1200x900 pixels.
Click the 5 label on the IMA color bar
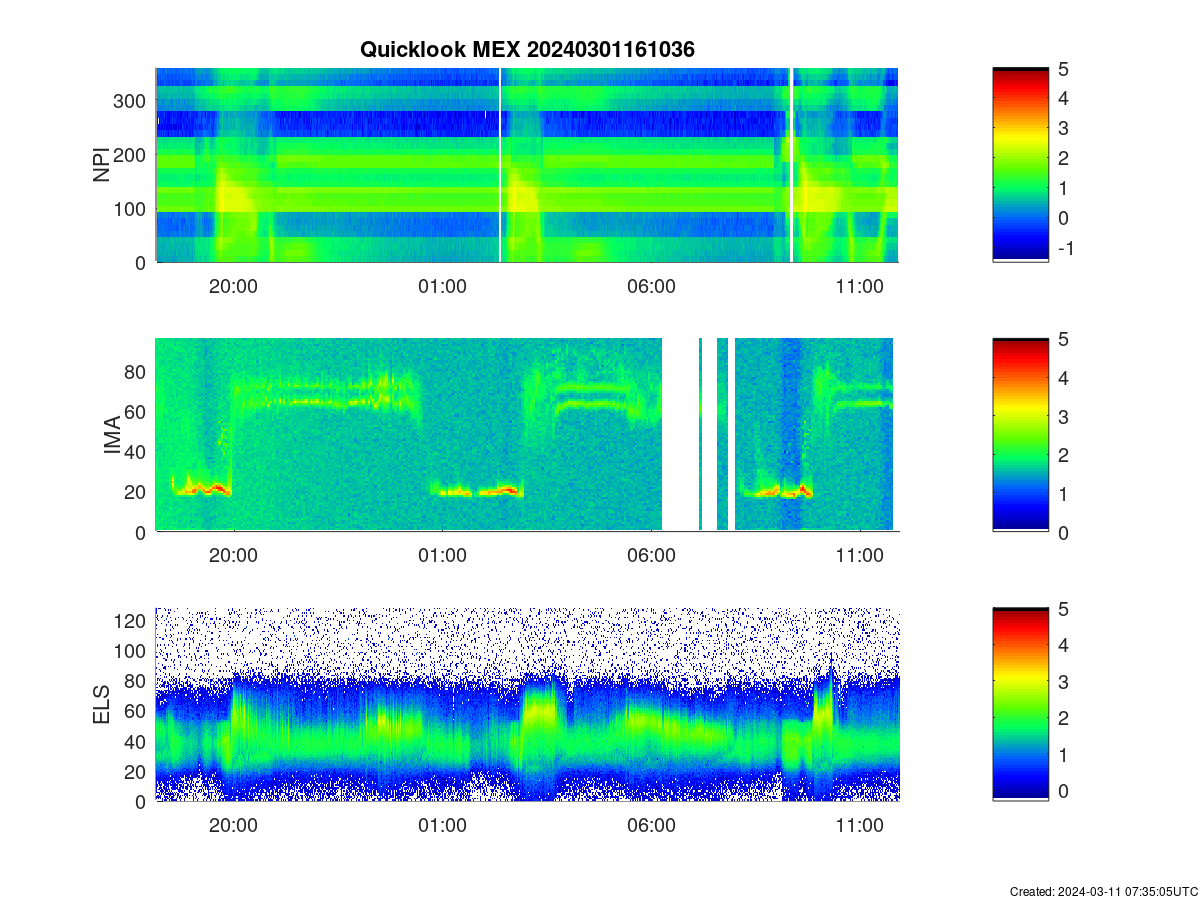point(1063,339)
